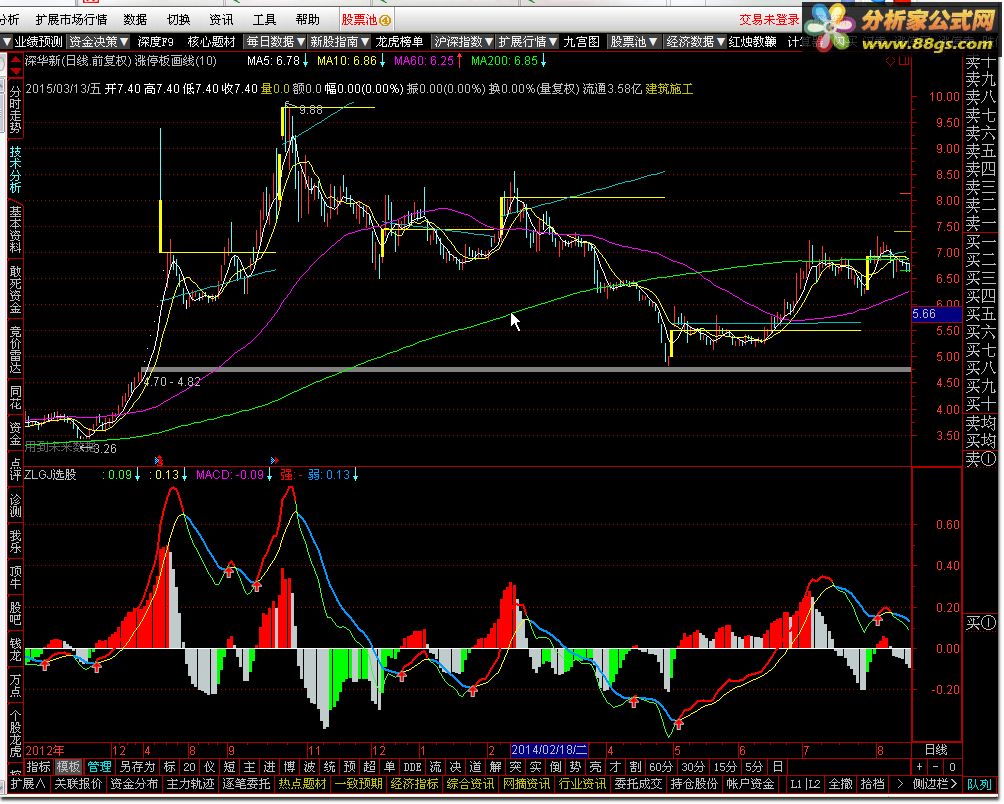
Task: Click the plus zoom button beside 日线
Action: pyautogui.click(x=920, y=767)
